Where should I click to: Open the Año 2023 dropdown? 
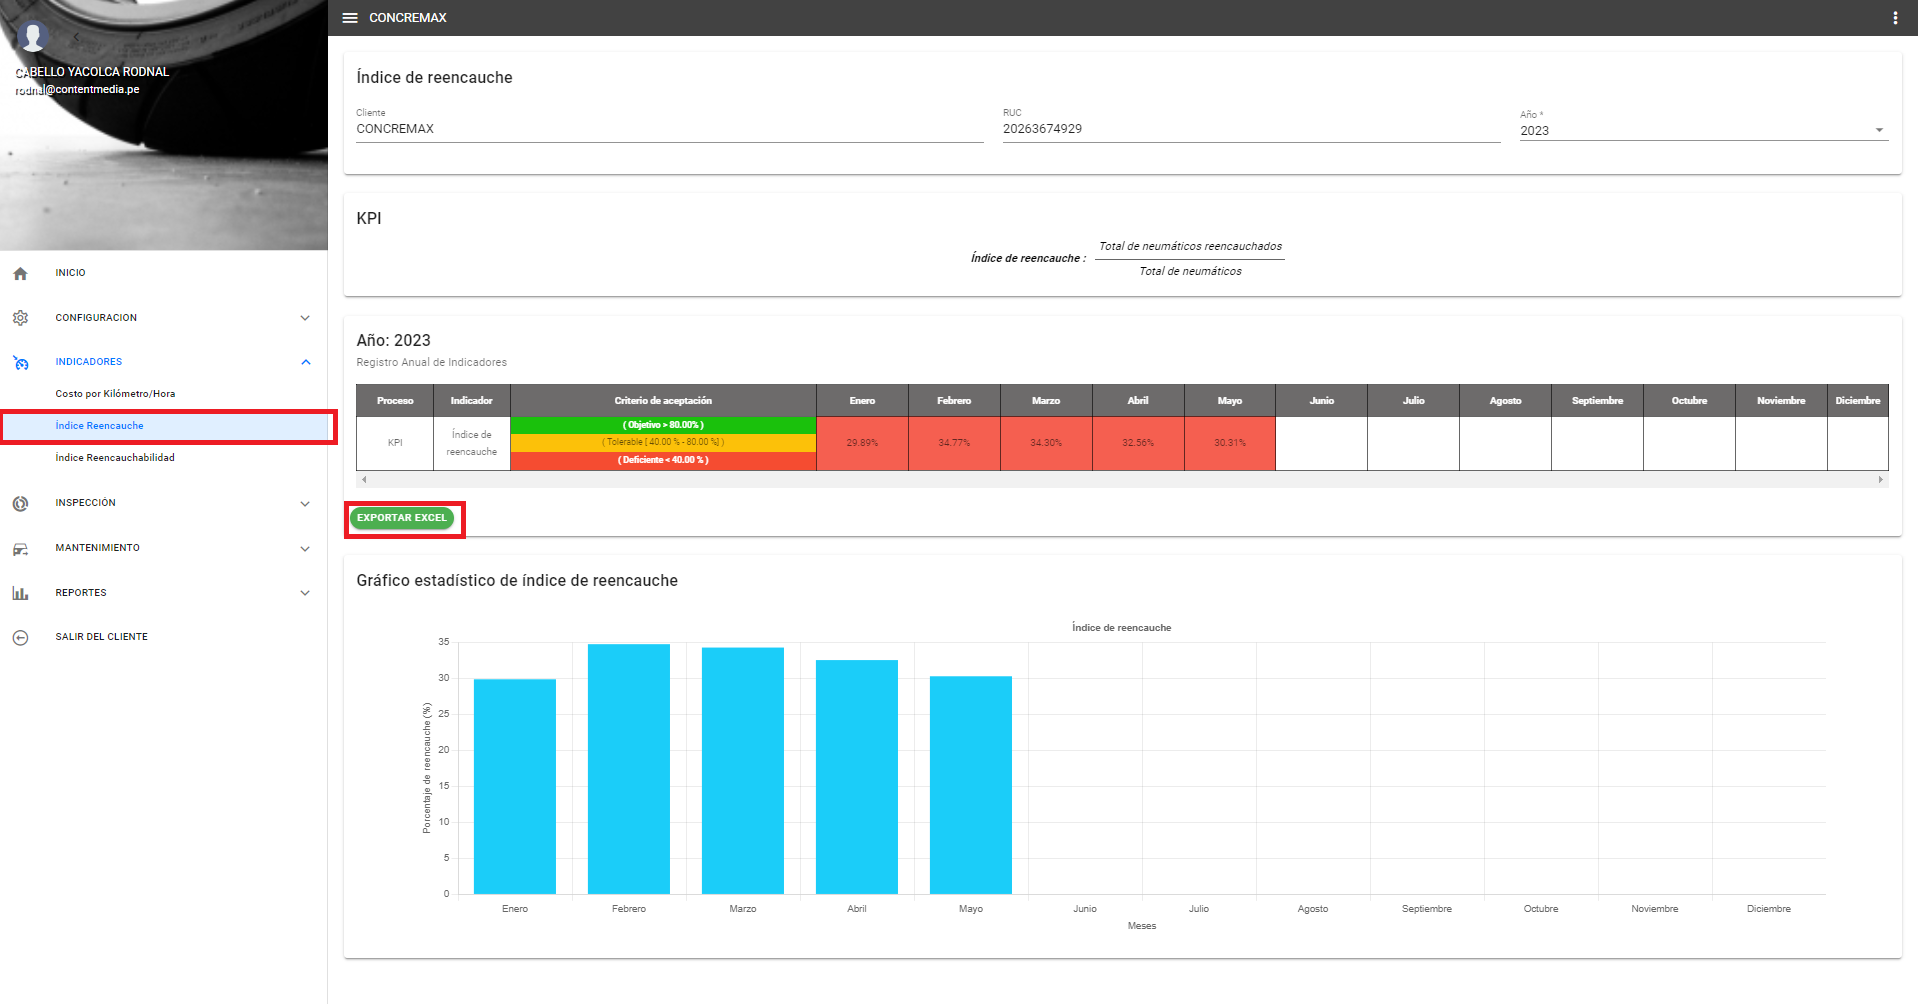[1703, 130]
